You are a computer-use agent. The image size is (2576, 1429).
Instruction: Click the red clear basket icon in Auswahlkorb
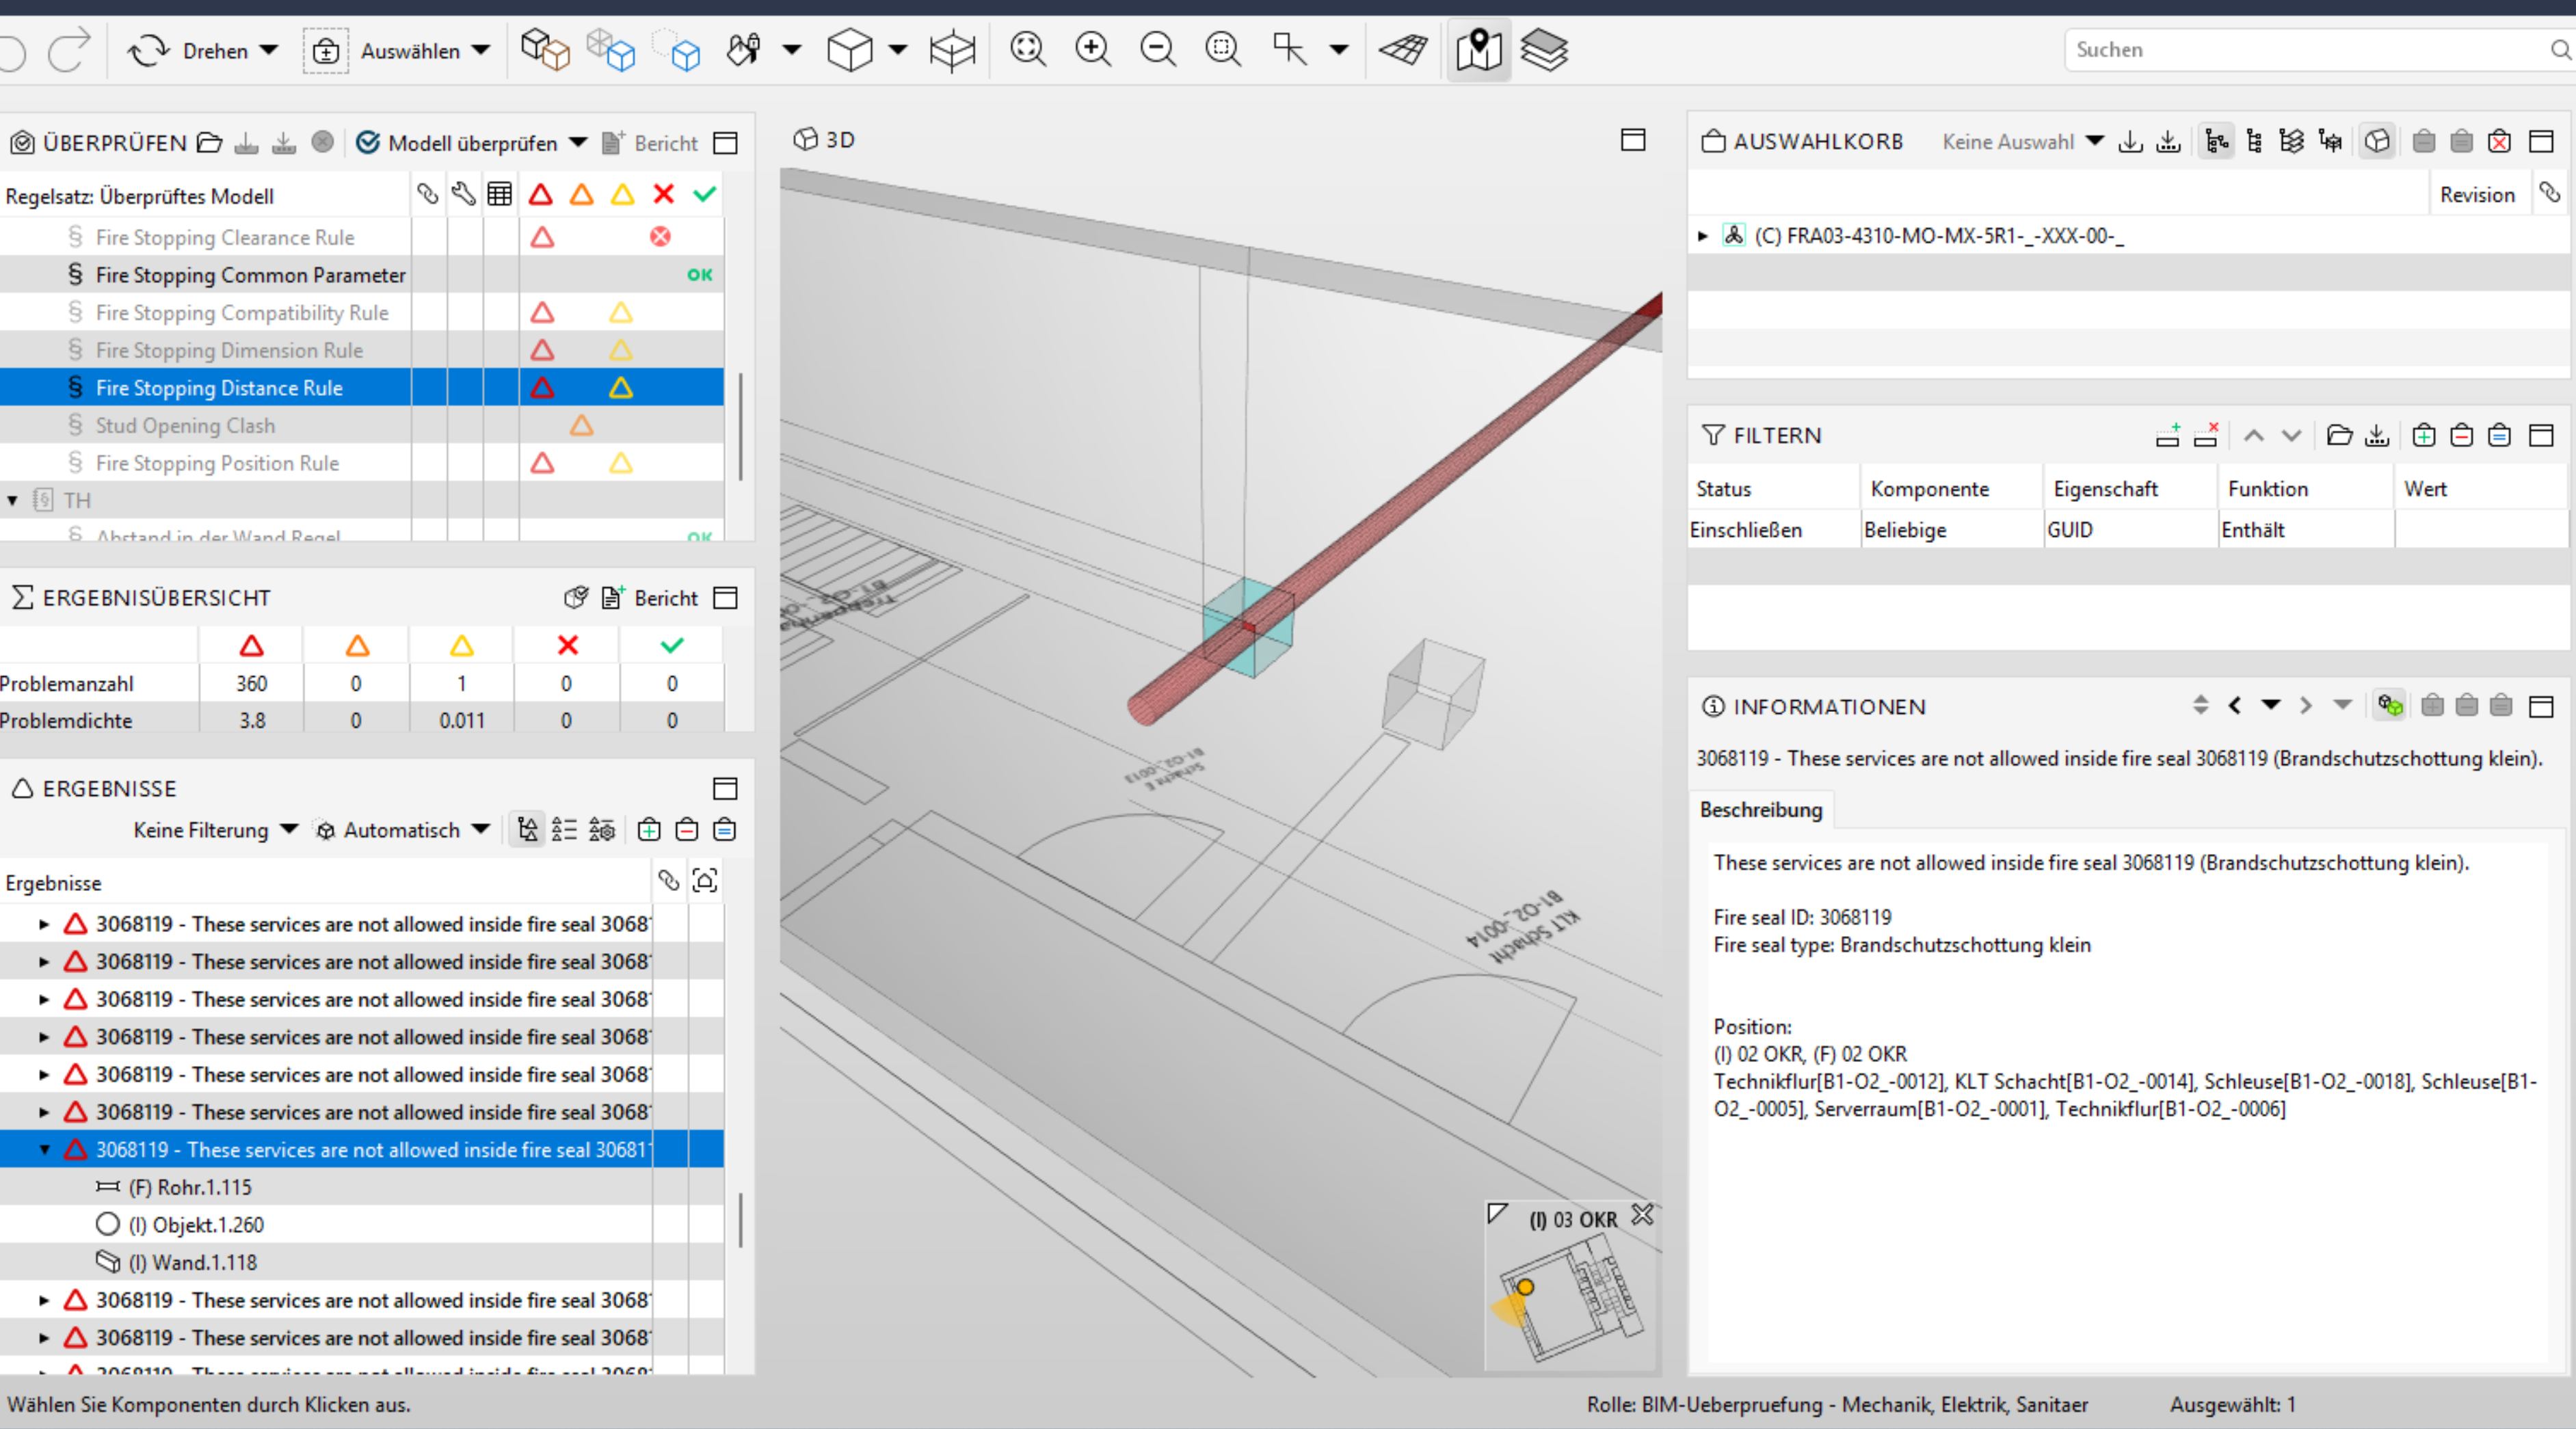coord(2499,141)
